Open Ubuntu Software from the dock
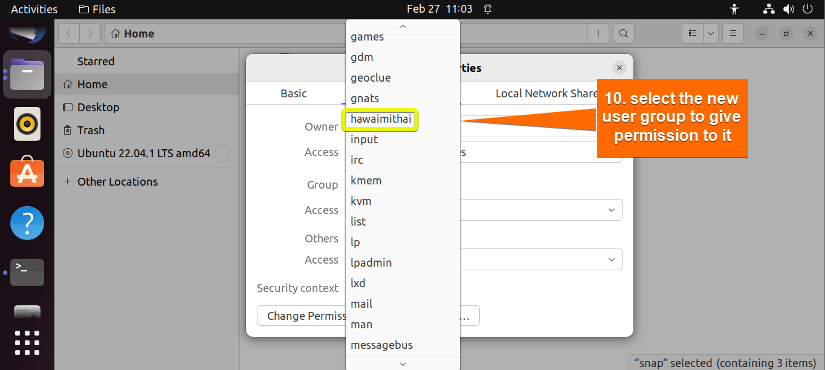 27,173
